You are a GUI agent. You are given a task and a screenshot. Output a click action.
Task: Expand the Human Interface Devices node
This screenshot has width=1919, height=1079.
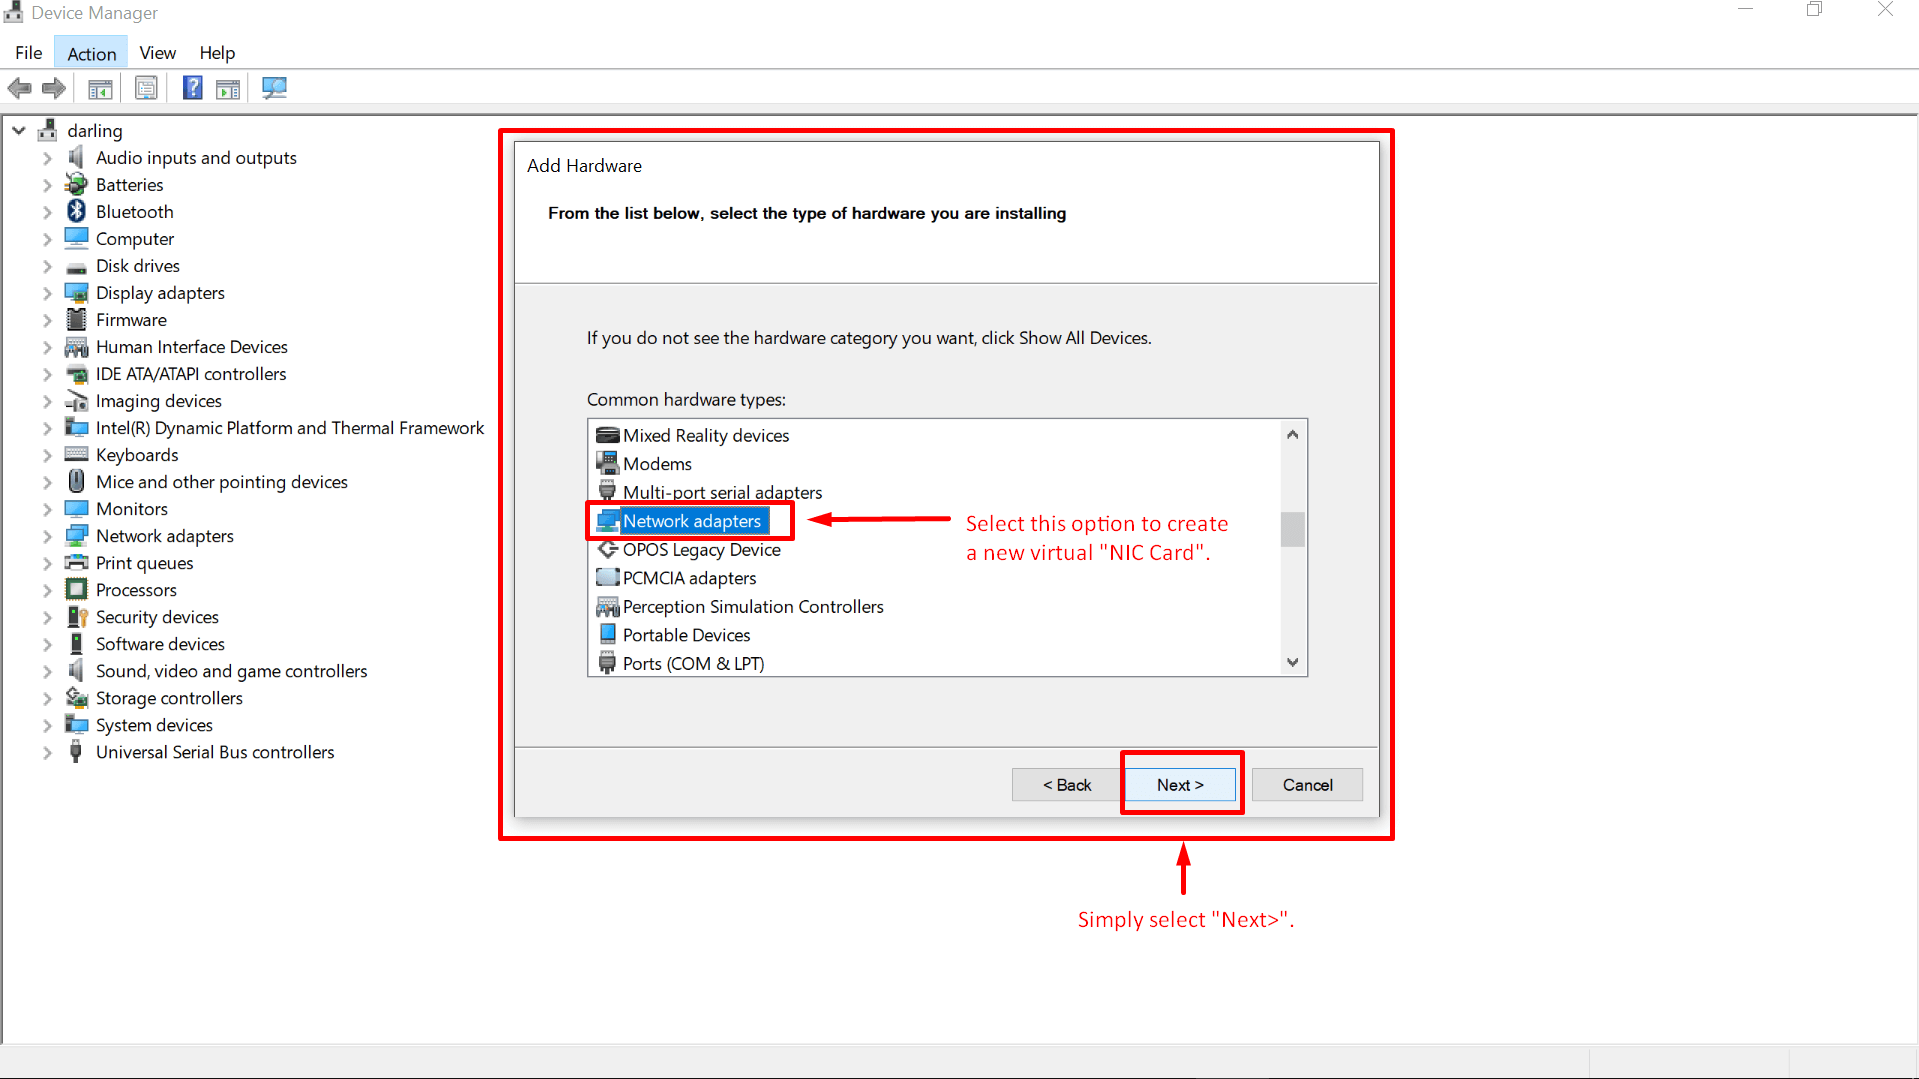pyautogui.click(x=47, y=347)
